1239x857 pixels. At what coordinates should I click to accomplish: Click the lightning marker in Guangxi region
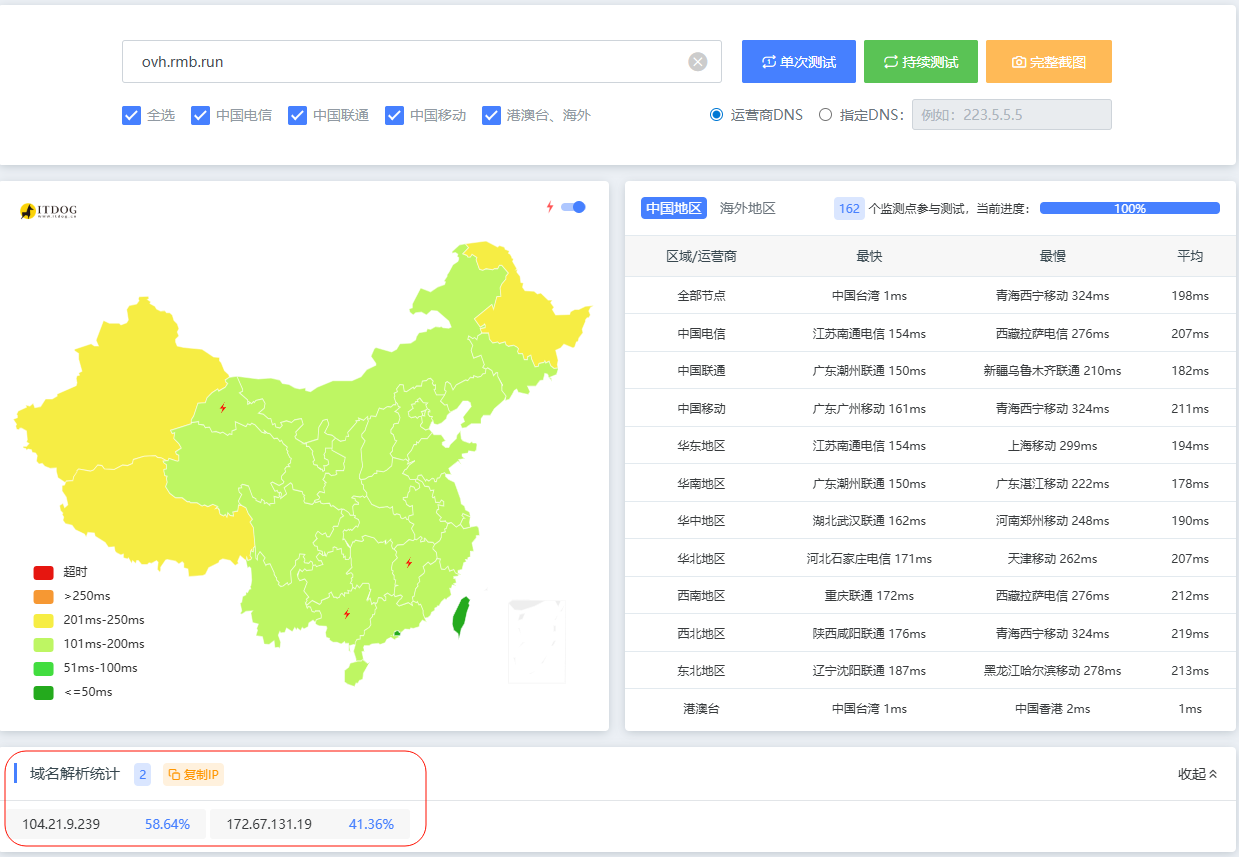[x=346, y=614]
